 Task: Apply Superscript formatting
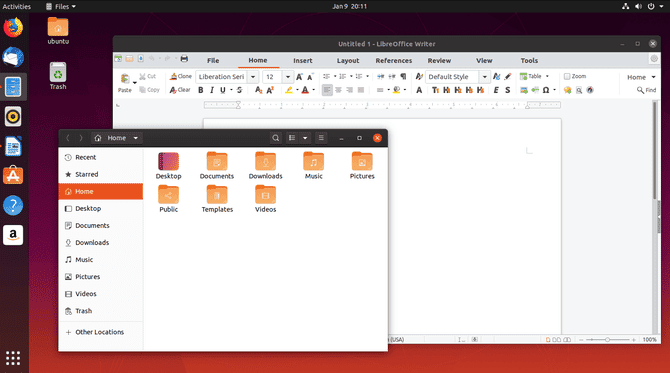pyautogui.click(x=270, y=90)
